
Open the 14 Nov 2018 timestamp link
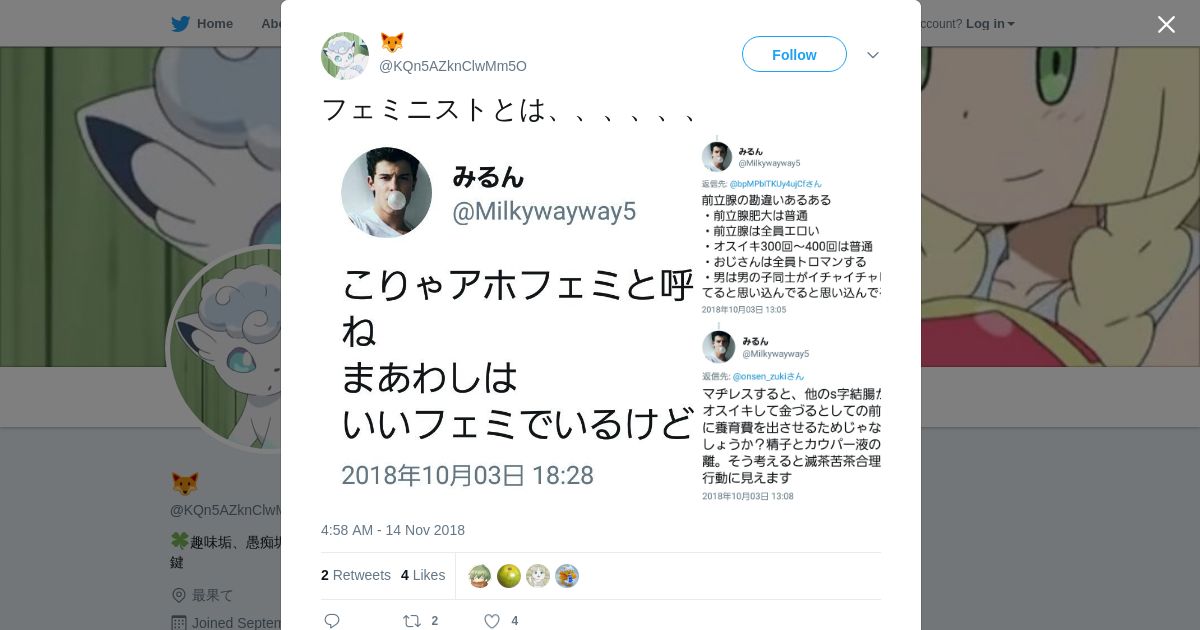393,530
